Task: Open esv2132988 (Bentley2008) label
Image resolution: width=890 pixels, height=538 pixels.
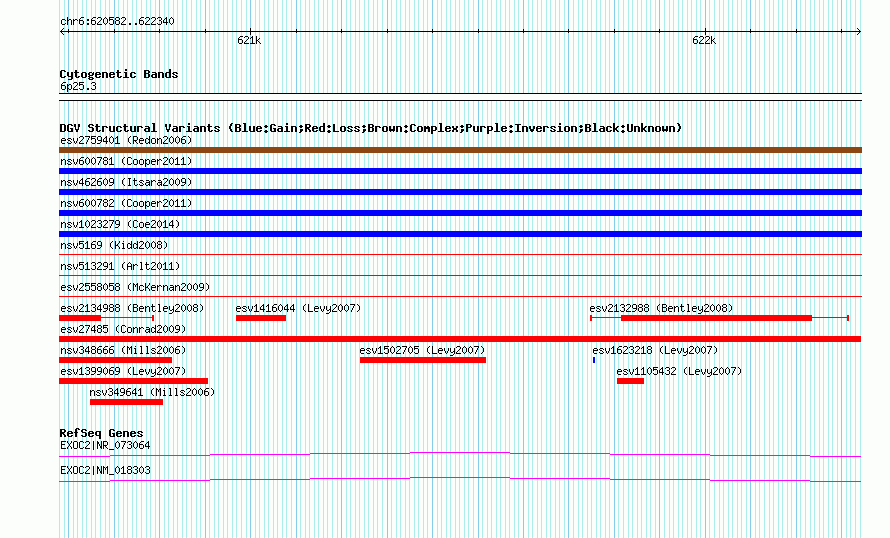Action: (x=661, y=308)
